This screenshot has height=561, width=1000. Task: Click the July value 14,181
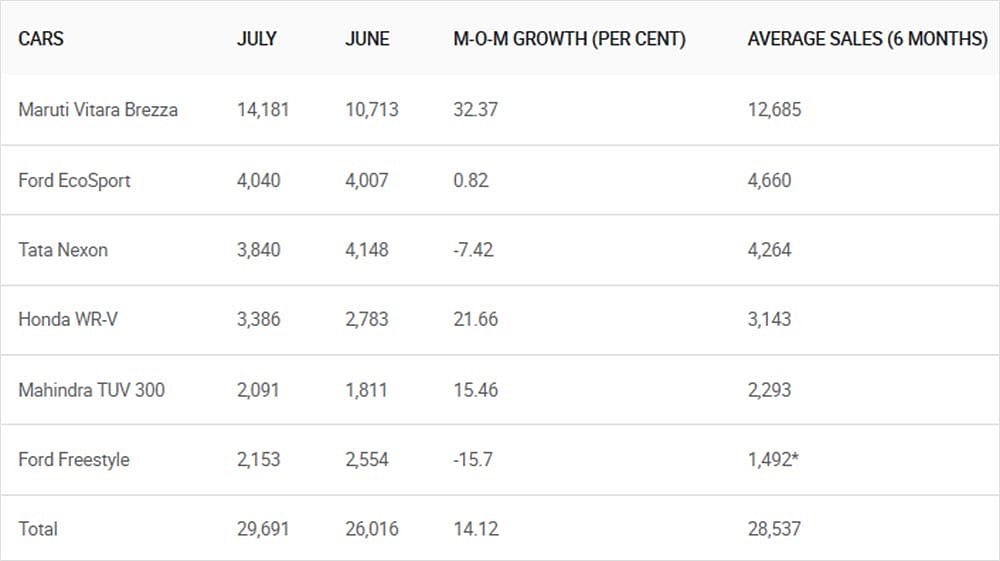(x=263, y=110)
